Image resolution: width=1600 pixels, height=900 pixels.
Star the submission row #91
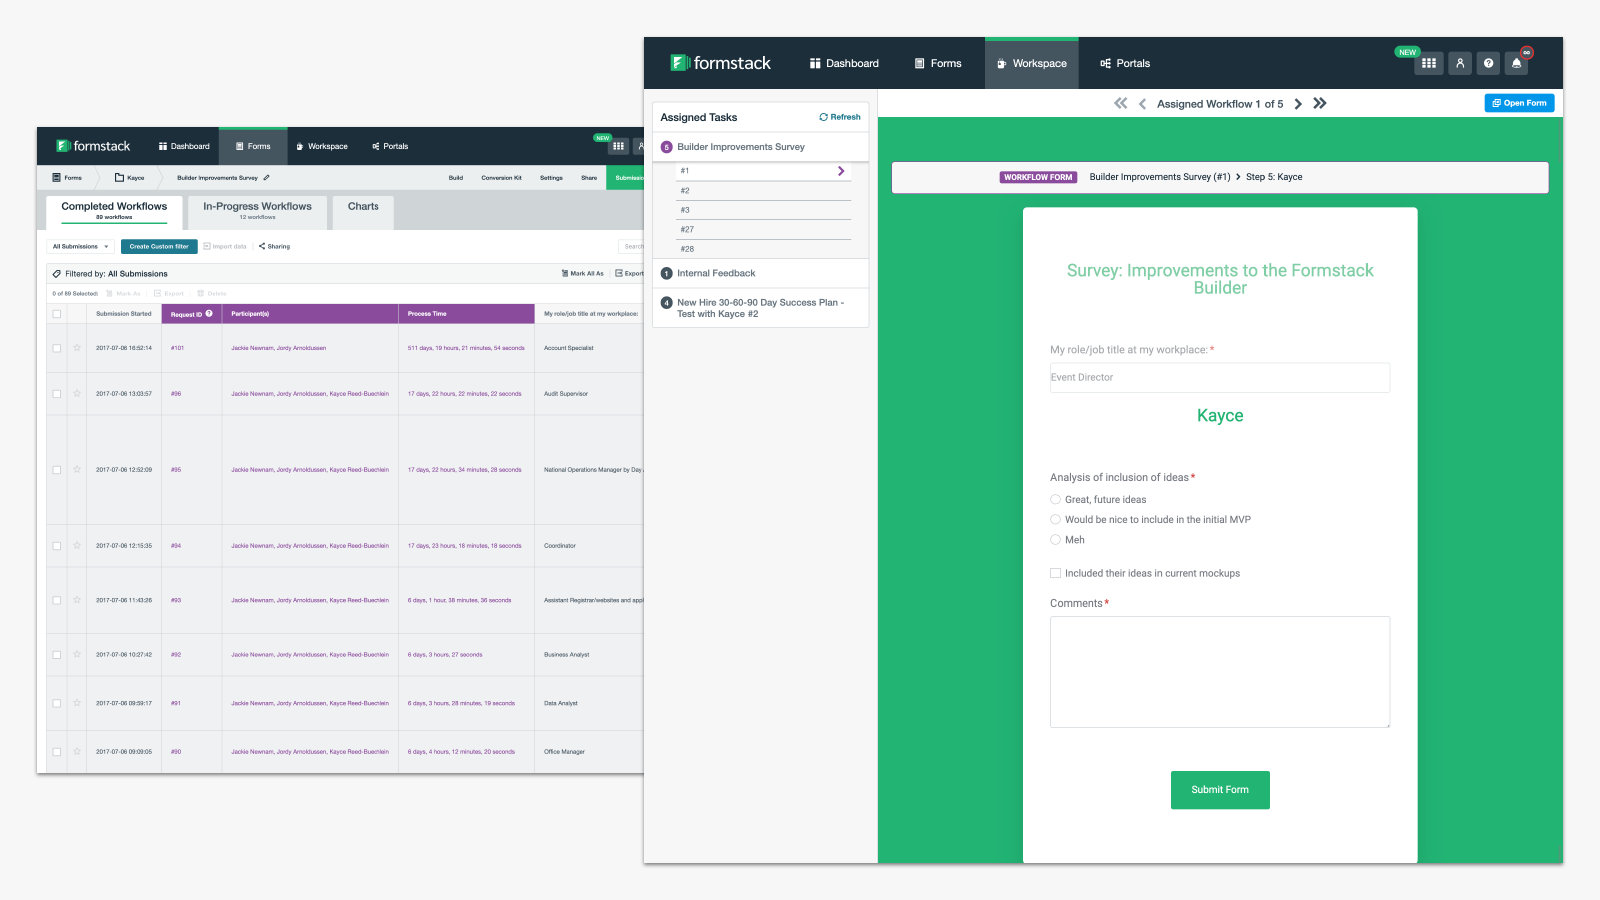coord(77,703)
